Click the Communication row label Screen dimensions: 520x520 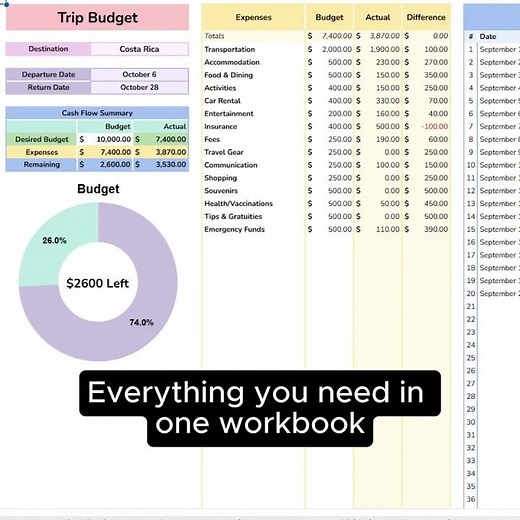(x=231, y=165)
